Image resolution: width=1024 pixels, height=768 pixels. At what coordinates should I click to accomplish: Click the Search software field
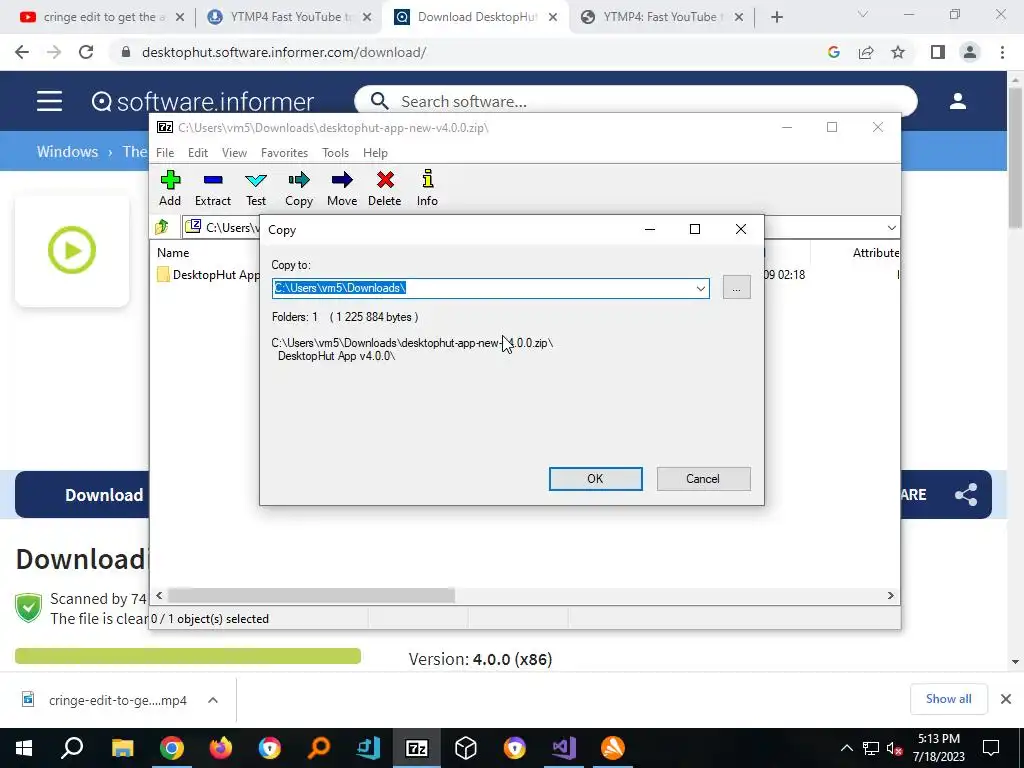pos(635,101)
